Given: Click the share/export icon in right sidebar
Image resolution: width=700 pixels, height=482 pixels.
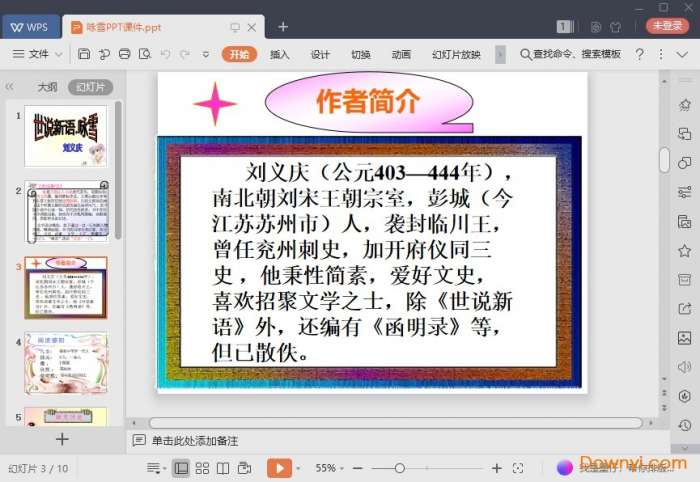Looking at the screenshot, I should [x=684, y=308].
